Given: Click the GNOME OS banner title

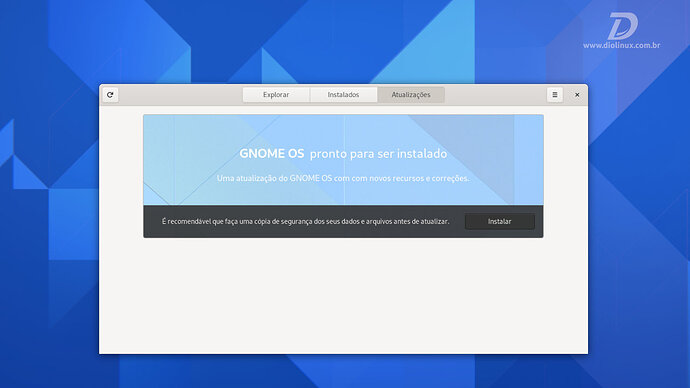Looking at the screenshot, I should point(272,154).
